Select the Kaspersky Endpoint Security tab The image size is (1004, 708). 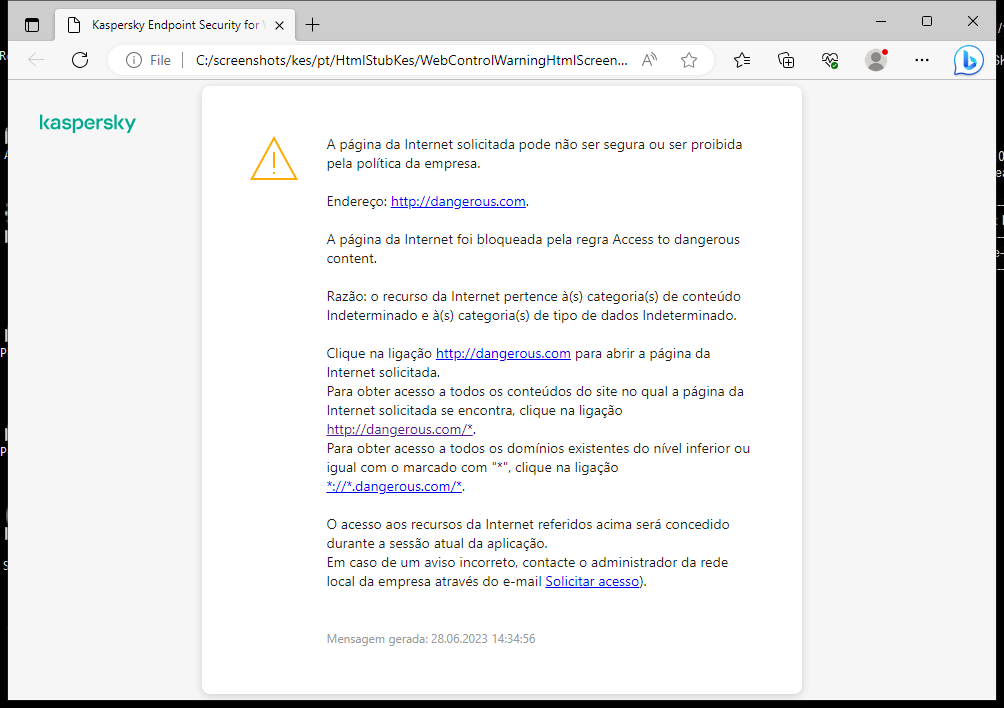point(170,23)
